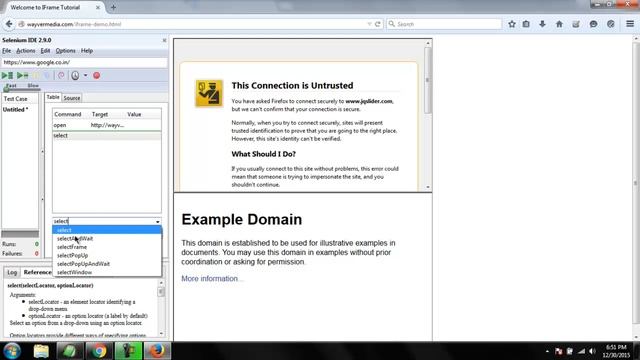Choose selectWindow from command list

coord(107,272)
